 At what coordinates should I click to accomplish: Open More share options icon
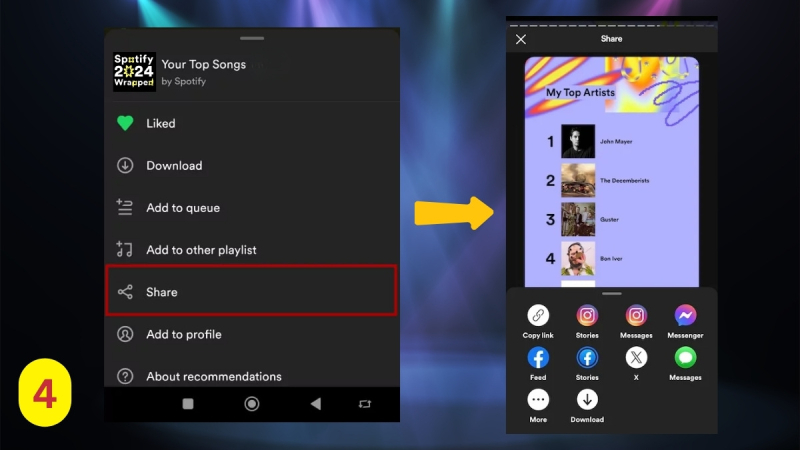(538, 399)
